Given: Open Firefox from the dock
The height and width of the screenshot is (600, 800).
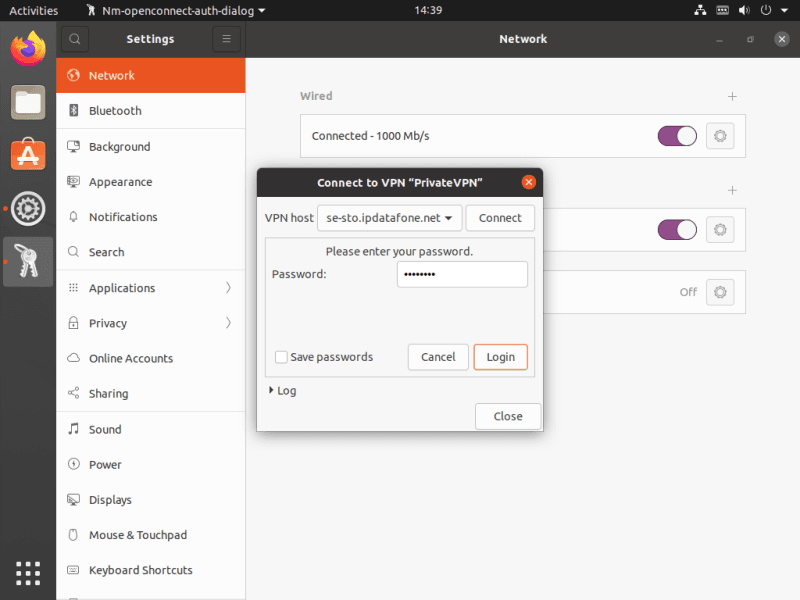Looking at the screenshot, I should tap(28, 48).
